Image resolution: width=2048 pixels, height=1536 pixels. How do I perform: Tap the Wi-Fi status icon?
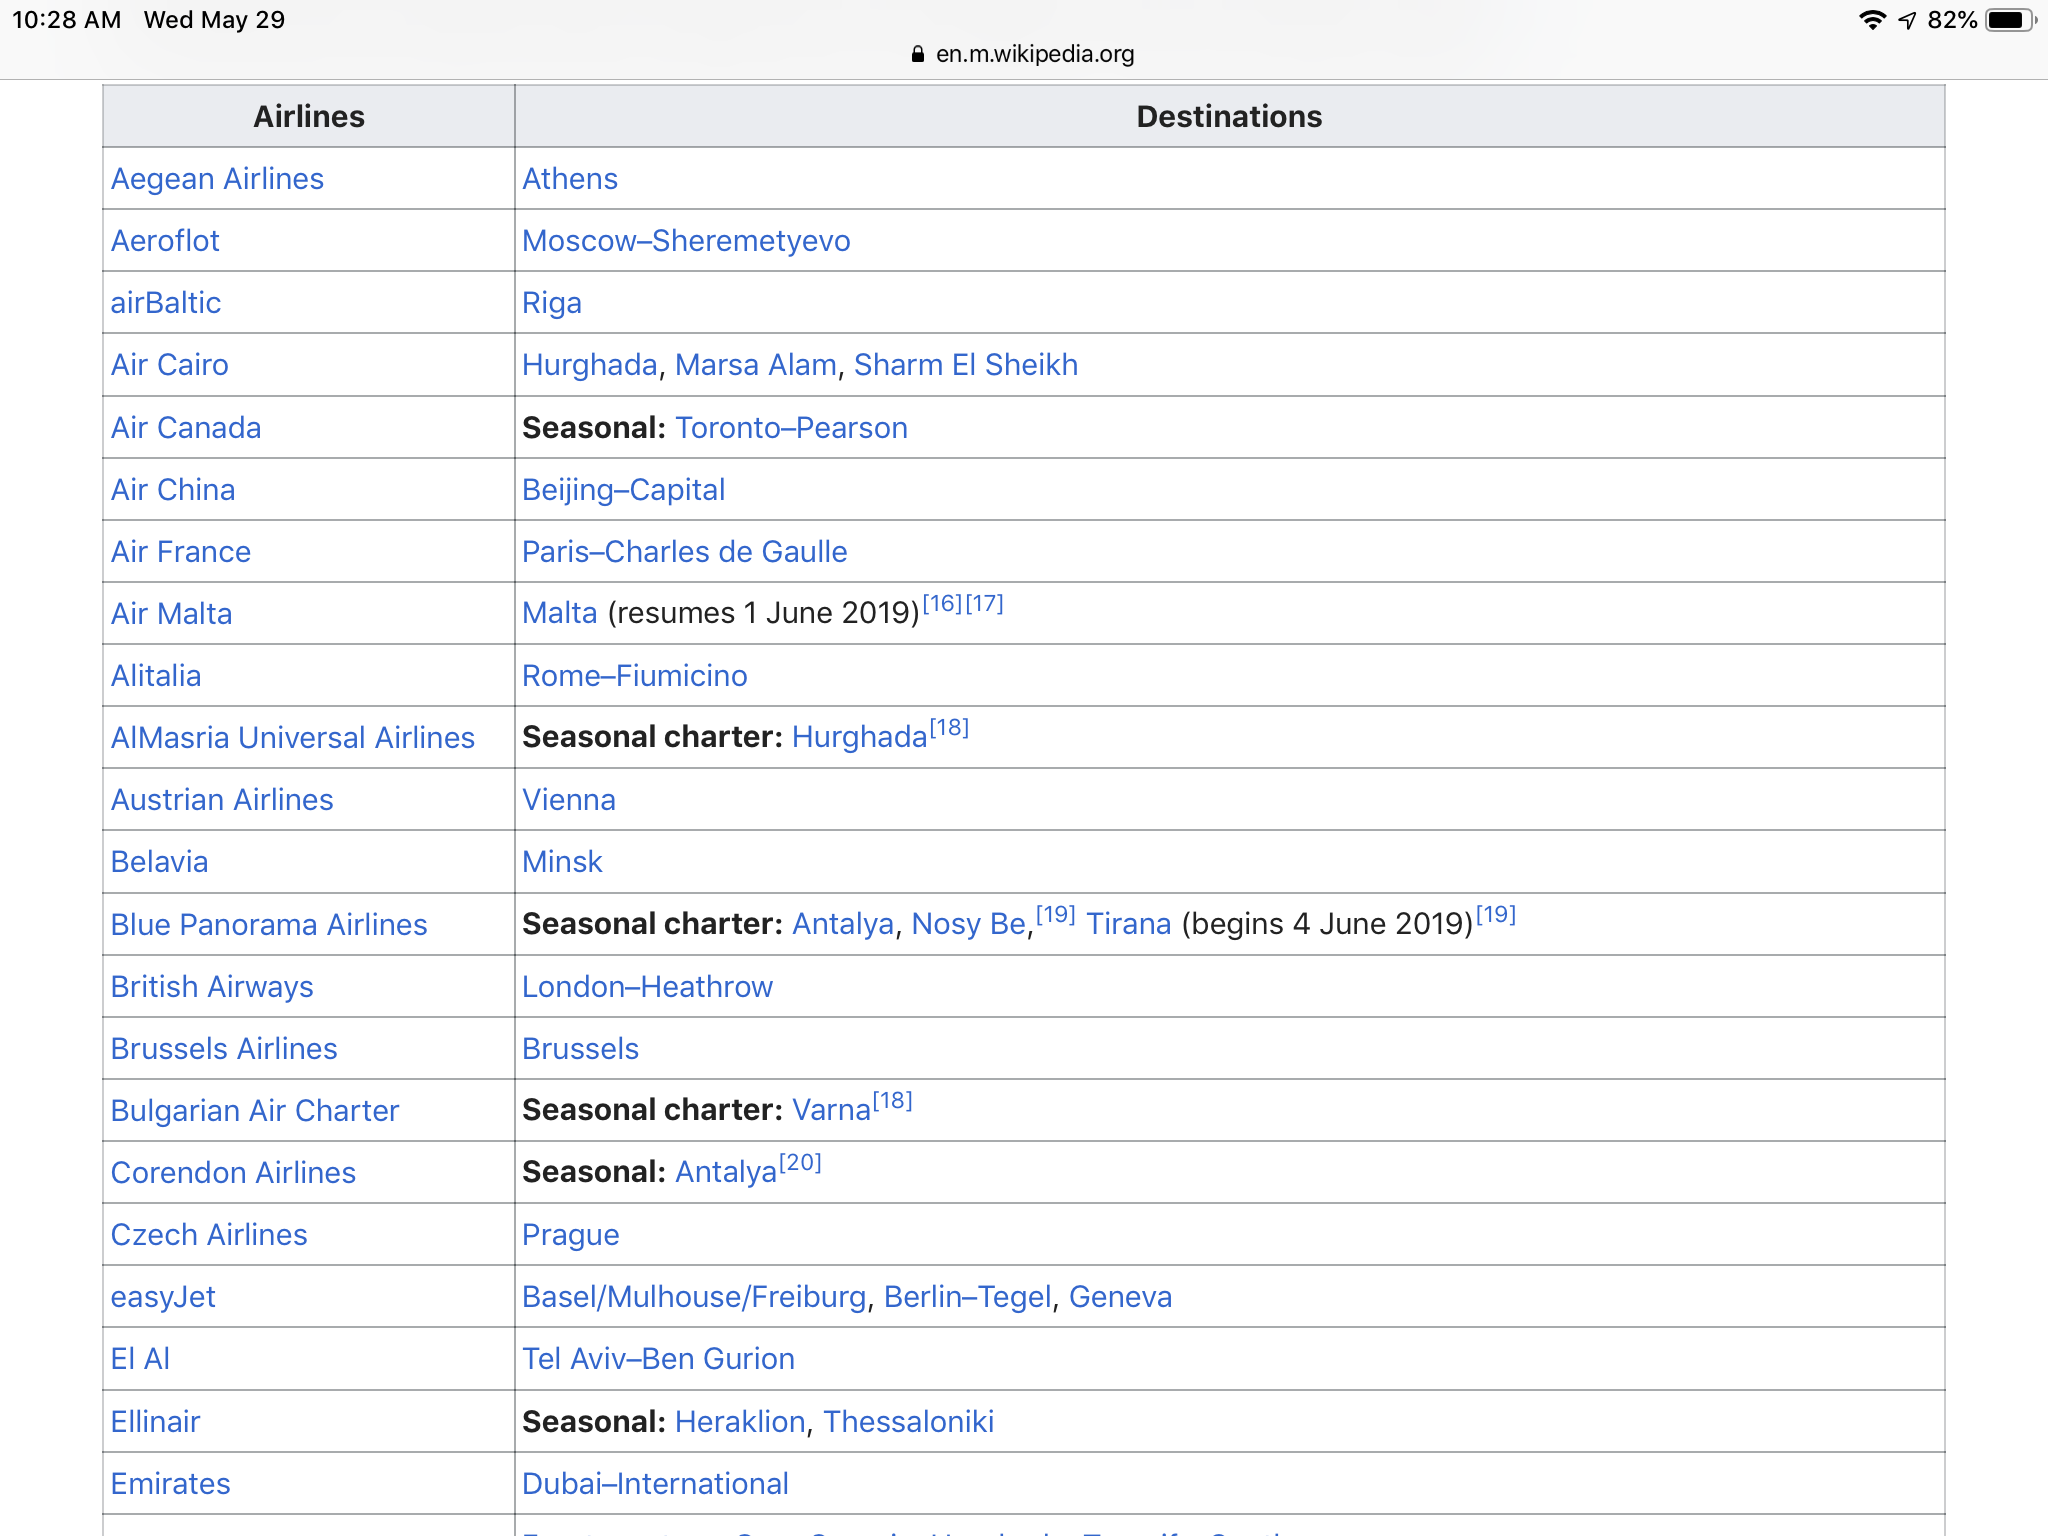[x=1871, y=20]
